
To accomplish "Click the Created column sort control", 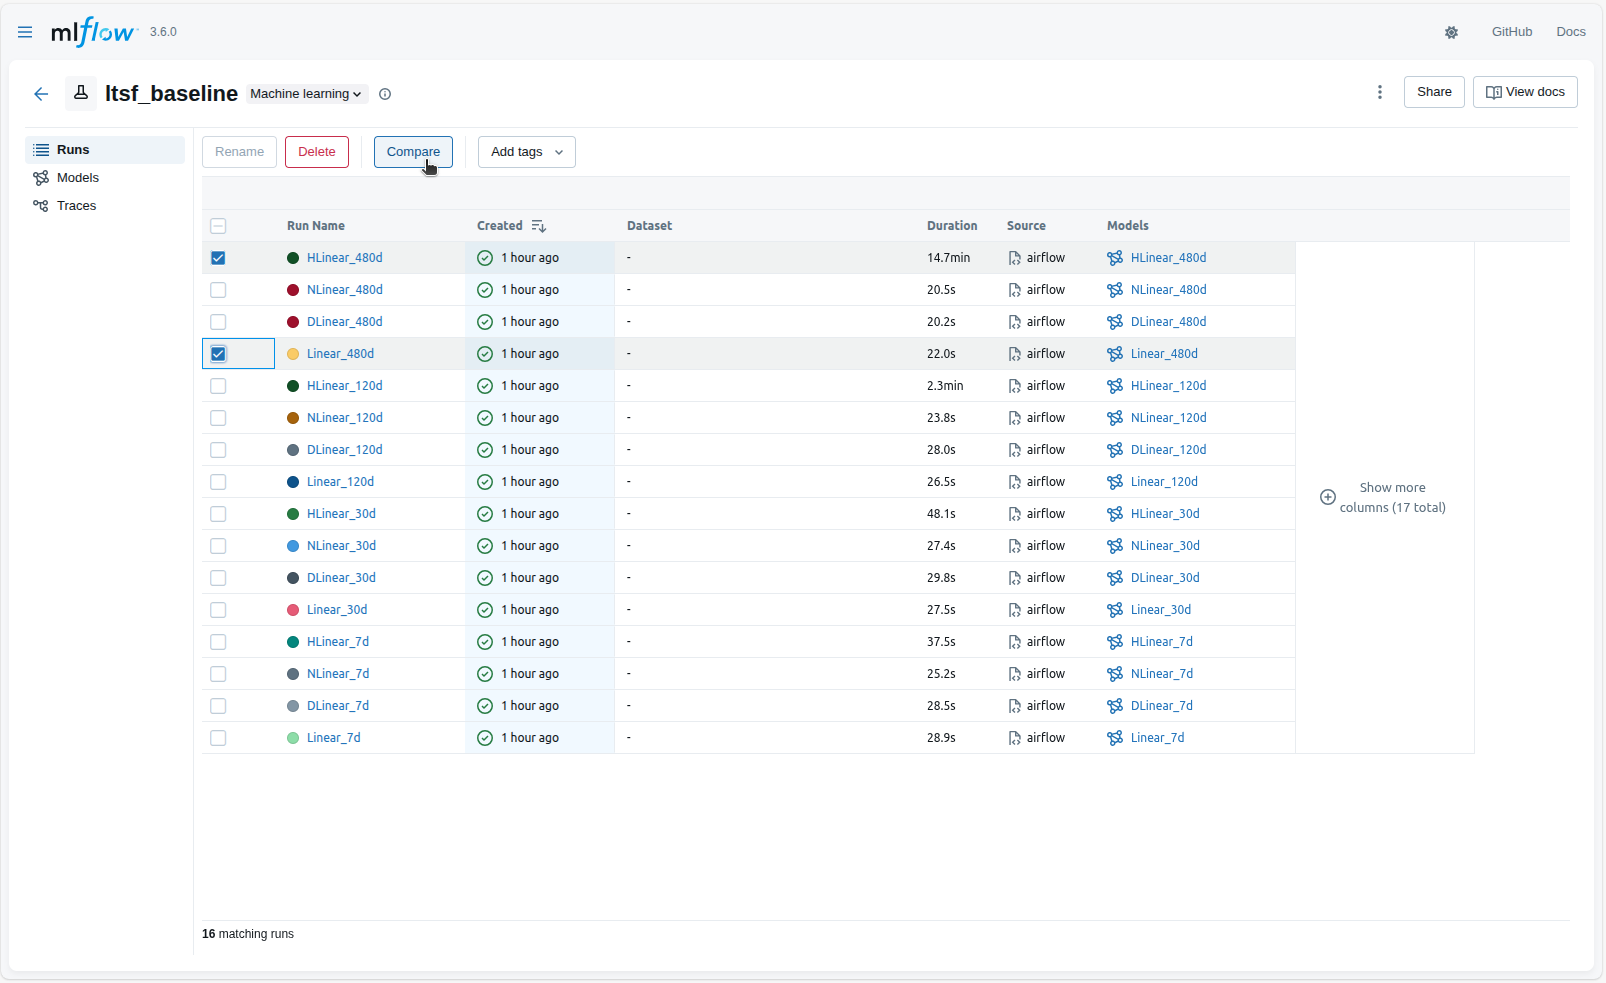I will pyautogui.click(x=539, y=225).
